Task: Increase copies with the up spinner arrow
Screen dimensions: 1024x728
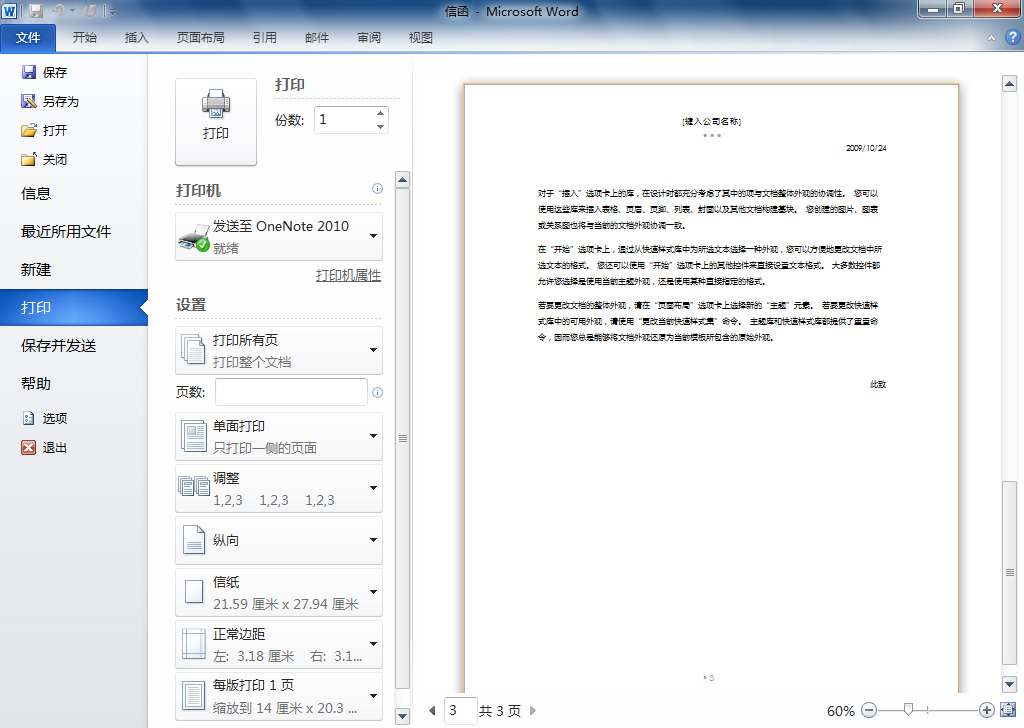Action: pos(380,114)
